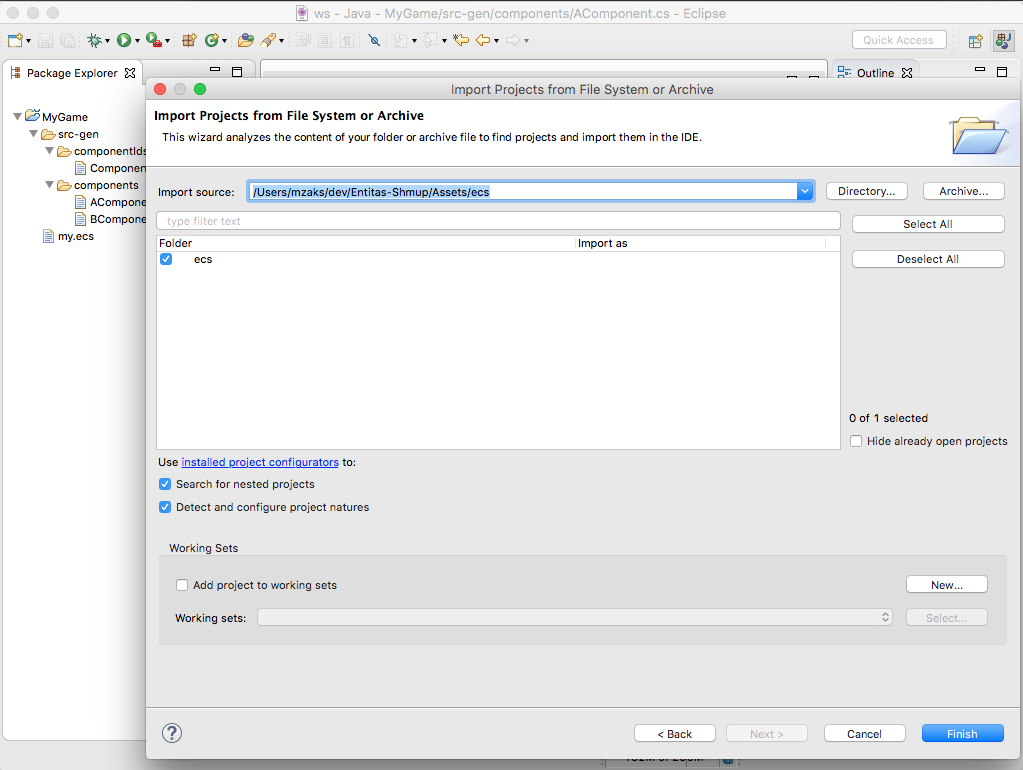Image resolution: width=1023 pixels, height=770 pixels.
Task: Click the help question mark icon
Action: 172,733
